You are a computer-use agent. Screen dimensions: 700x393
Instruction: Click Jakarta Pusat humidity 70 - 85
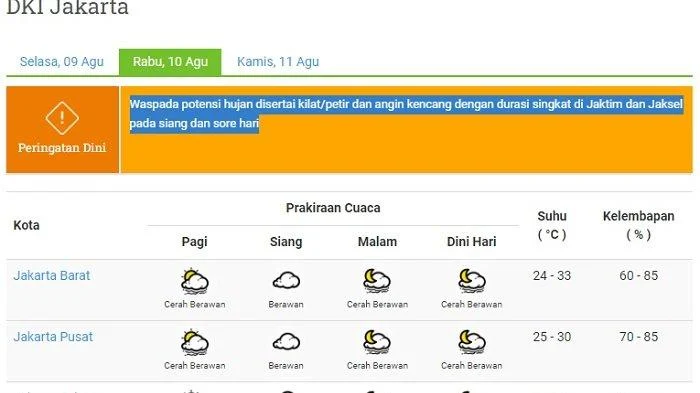[638, 337]
